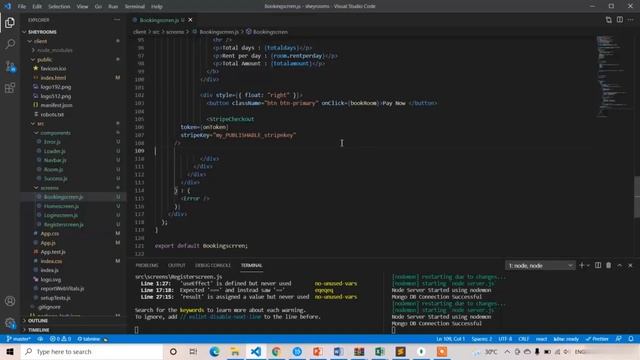
Task: Click the Windows search box
Action: [92, 351]
